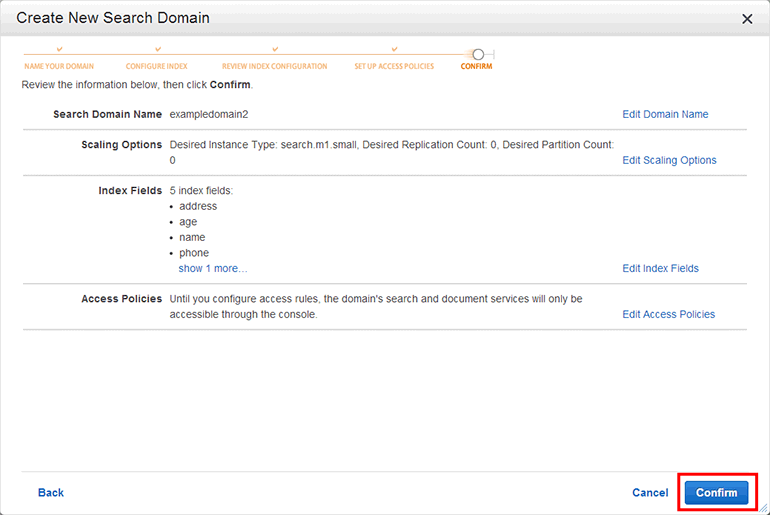
Task: Click the Edit Index Fields link
Action: tap(660, 268)
